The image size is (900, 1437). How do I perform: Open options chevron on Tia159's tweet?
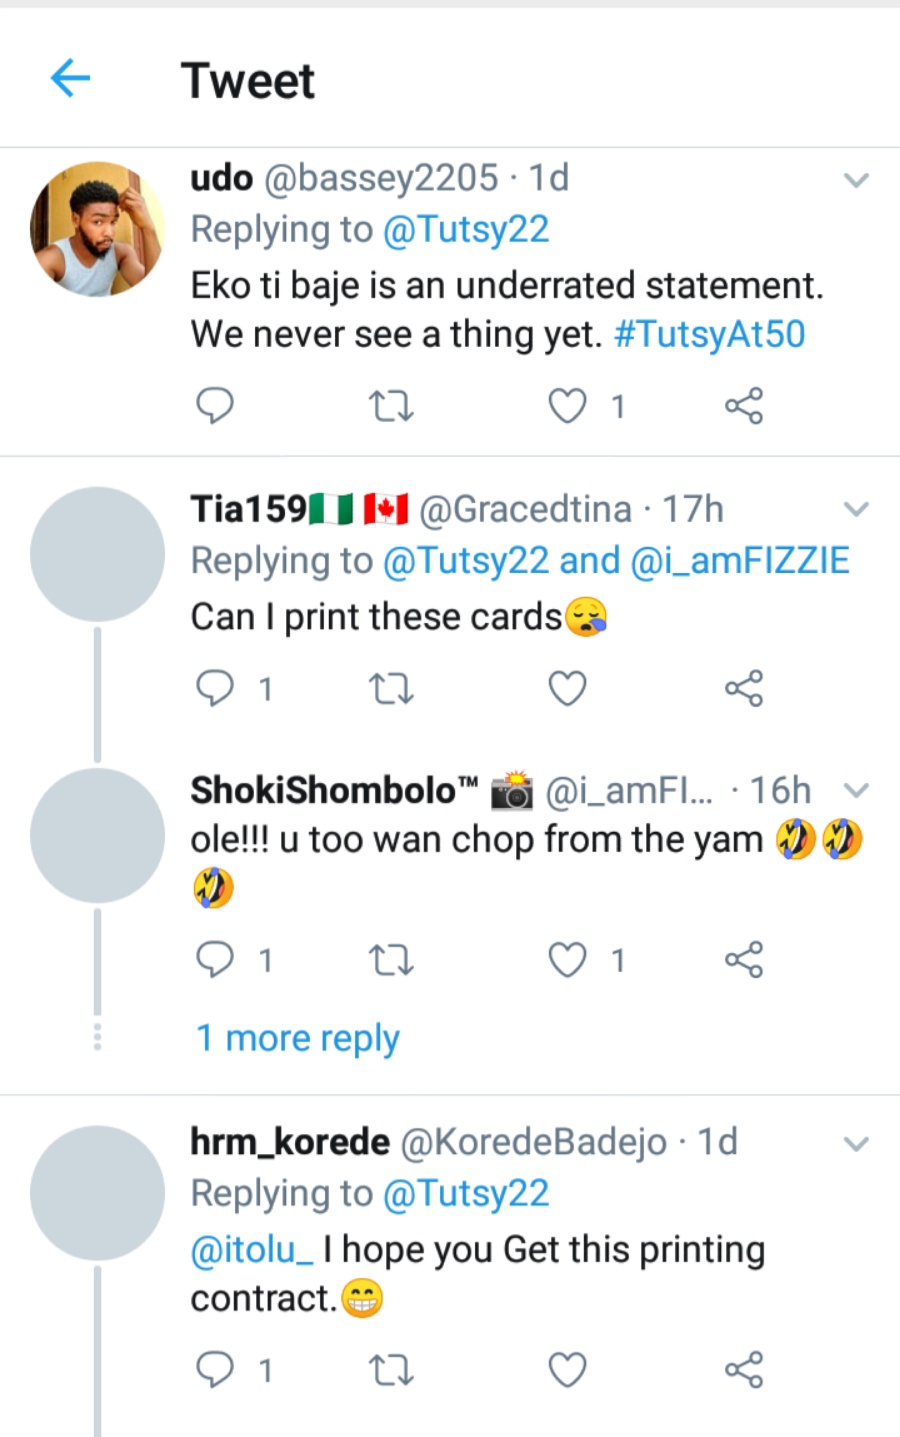click(x=856, y=510)
